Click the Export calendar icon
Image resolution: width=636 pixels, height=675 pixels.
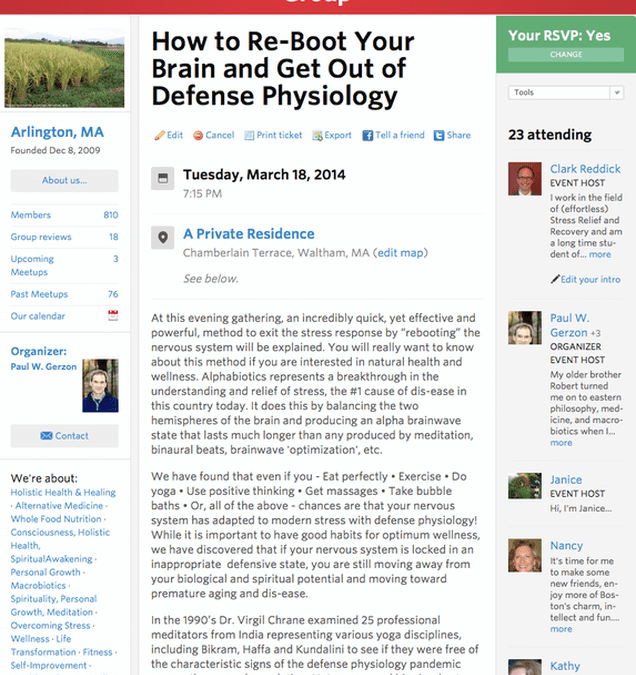317,136
